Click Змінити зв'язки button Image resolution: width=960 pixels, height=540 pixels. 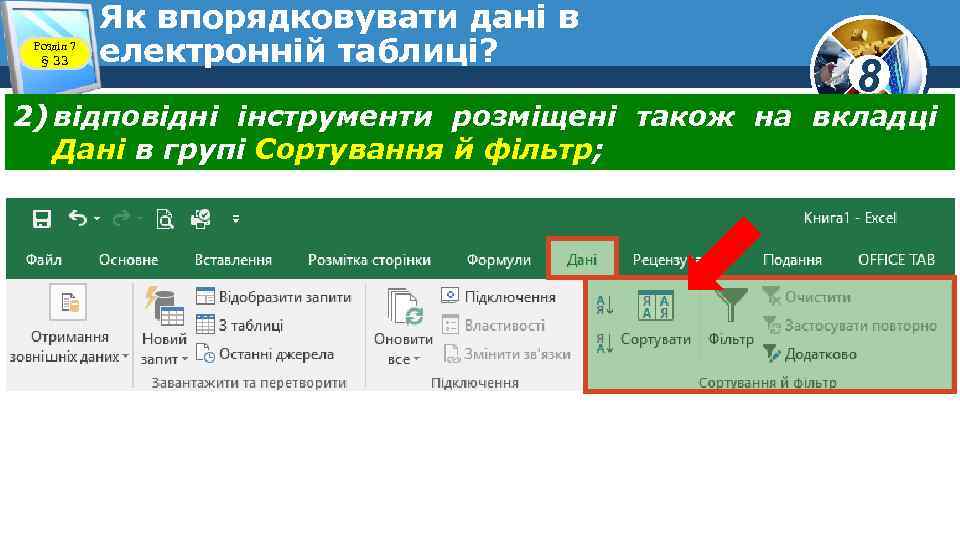[506, 354]
